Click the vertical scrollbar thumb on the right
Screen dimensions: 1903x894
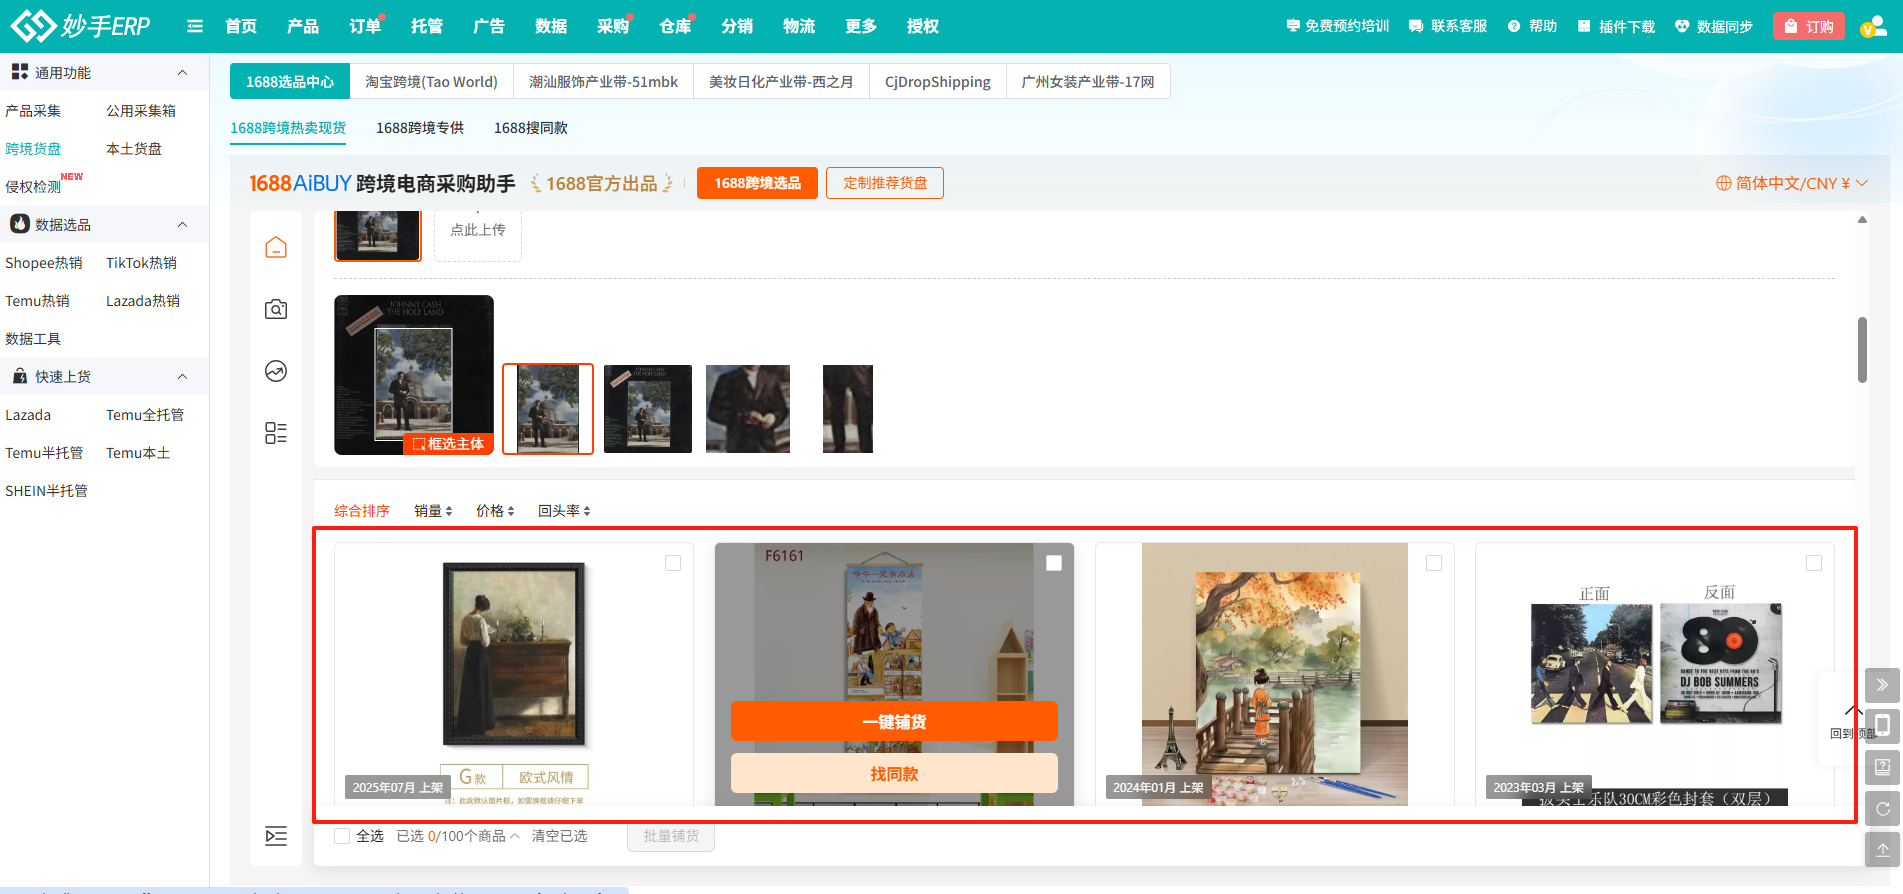[x=1862, y=350]
